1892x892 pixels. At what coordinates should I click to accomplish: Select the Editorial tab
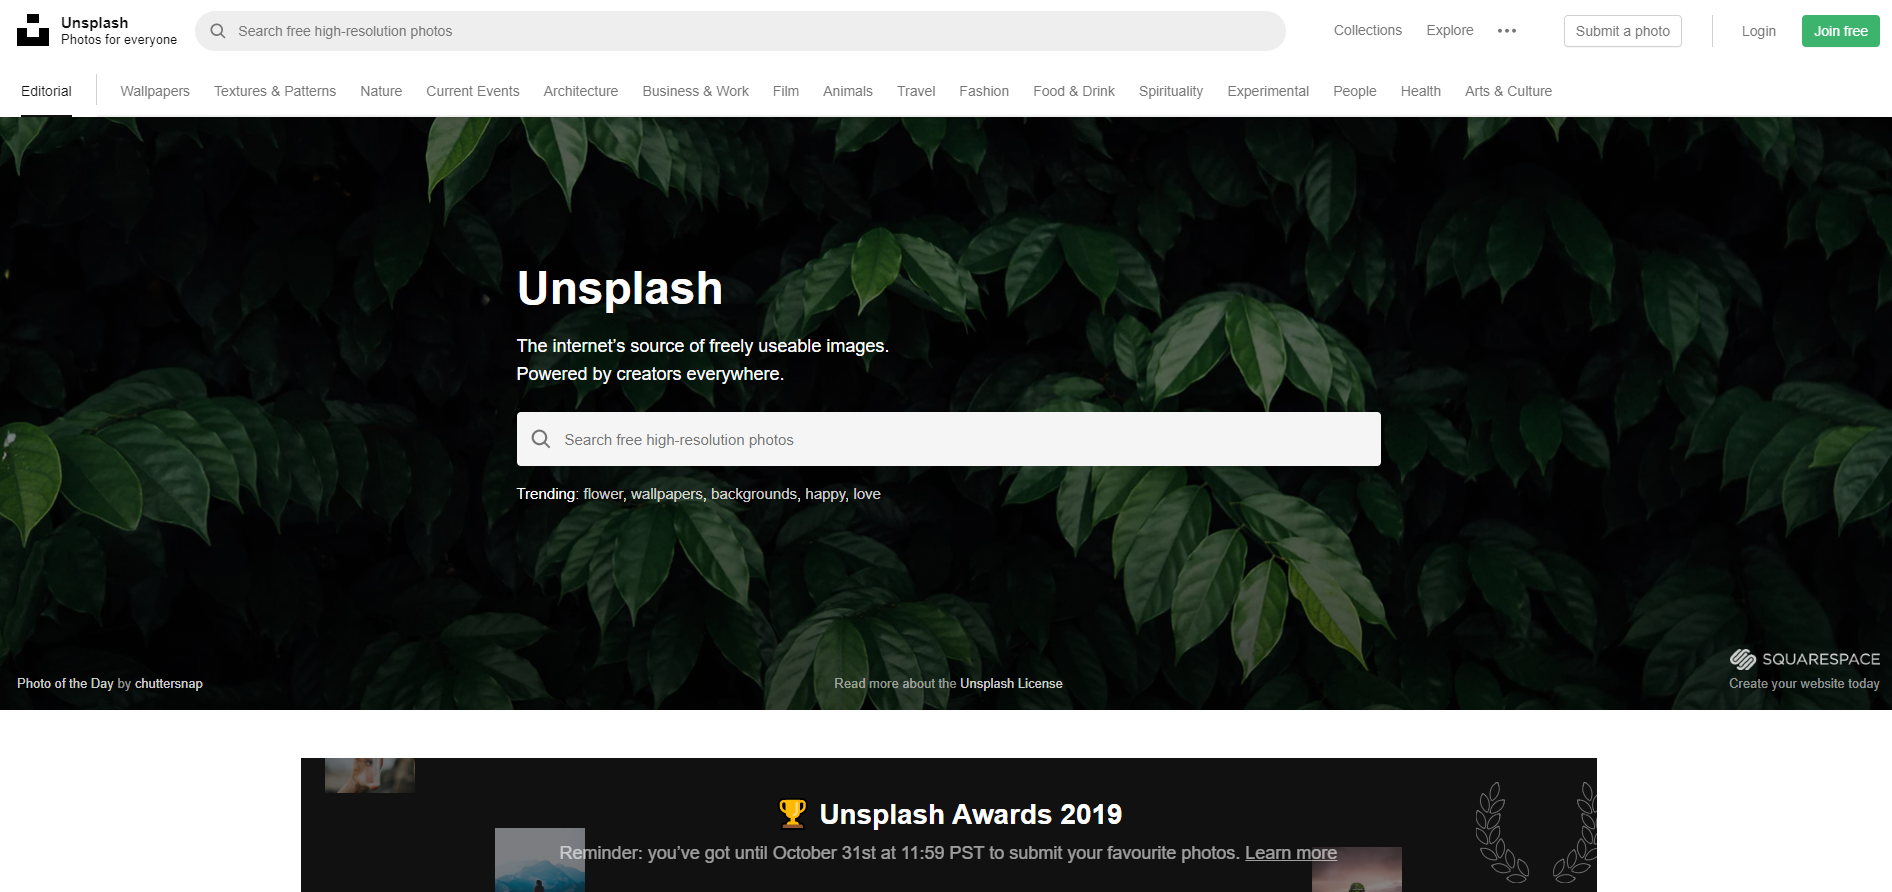(x=46, y=91)
